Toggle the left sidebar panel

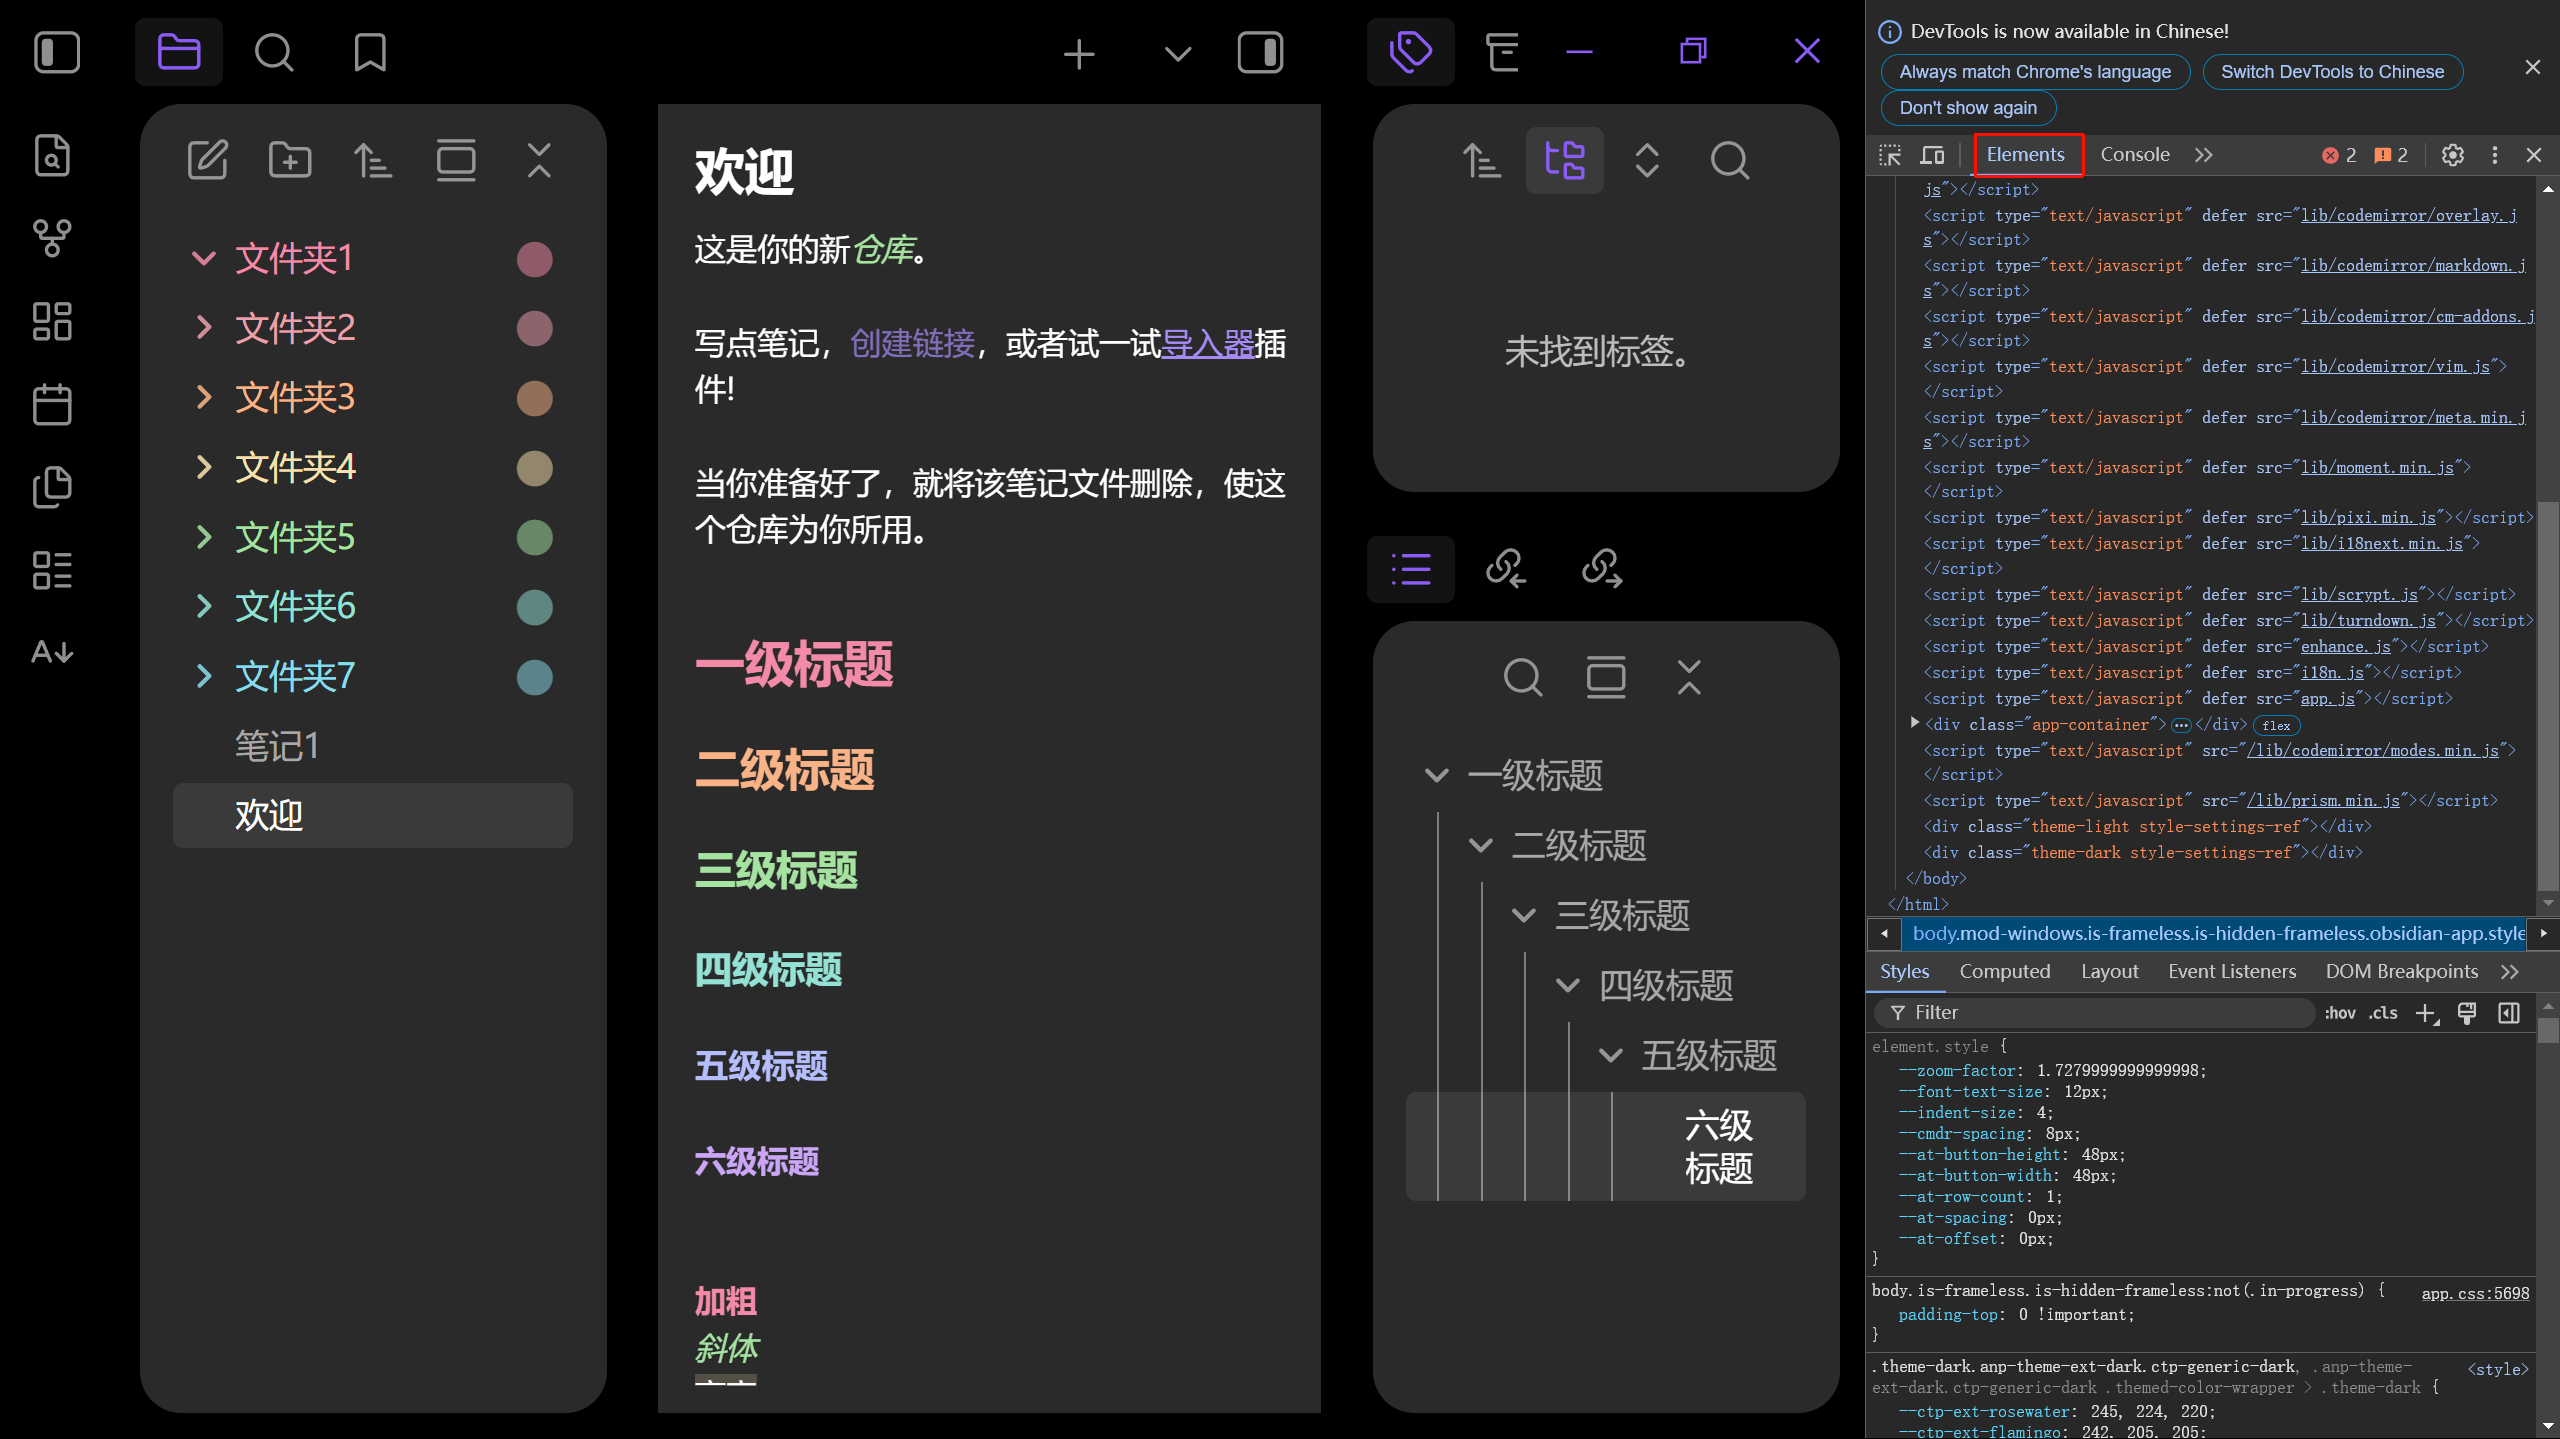(x=57, y=52)
